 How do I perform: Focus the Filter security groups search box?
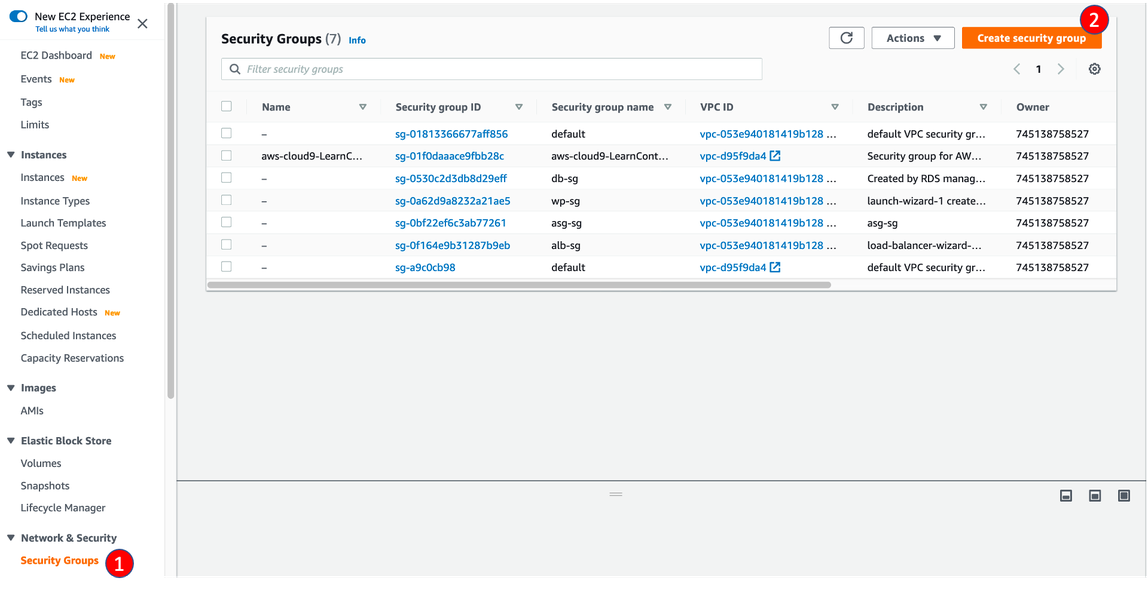[x=491, y=69]
